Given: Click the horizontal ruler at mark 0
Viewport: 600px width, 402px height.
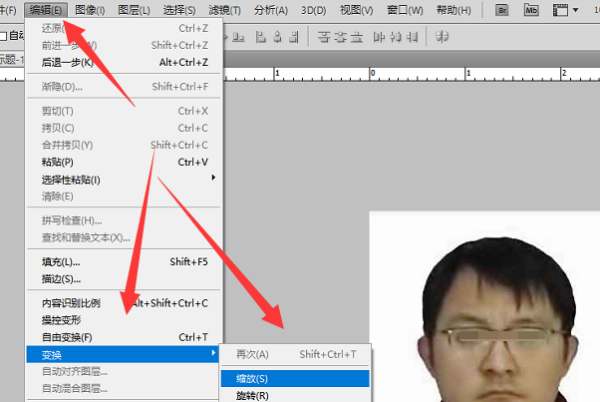Looking at the screenshot, I should tap(373, 73).
